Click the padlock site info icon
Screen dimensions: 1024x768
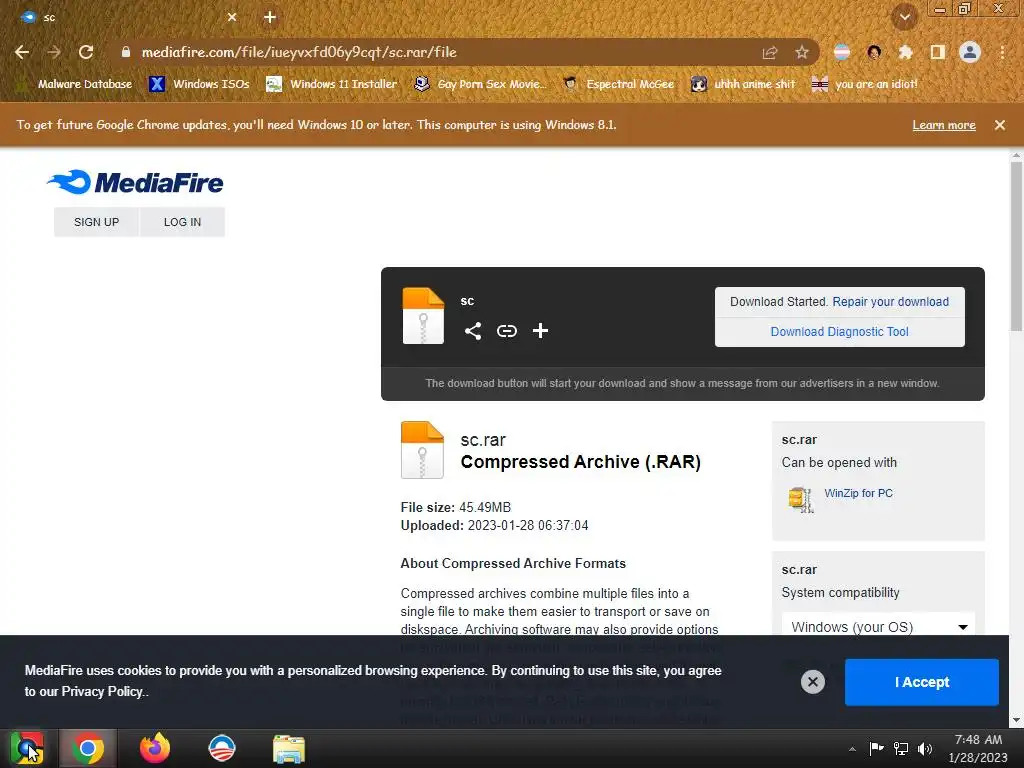126,52
